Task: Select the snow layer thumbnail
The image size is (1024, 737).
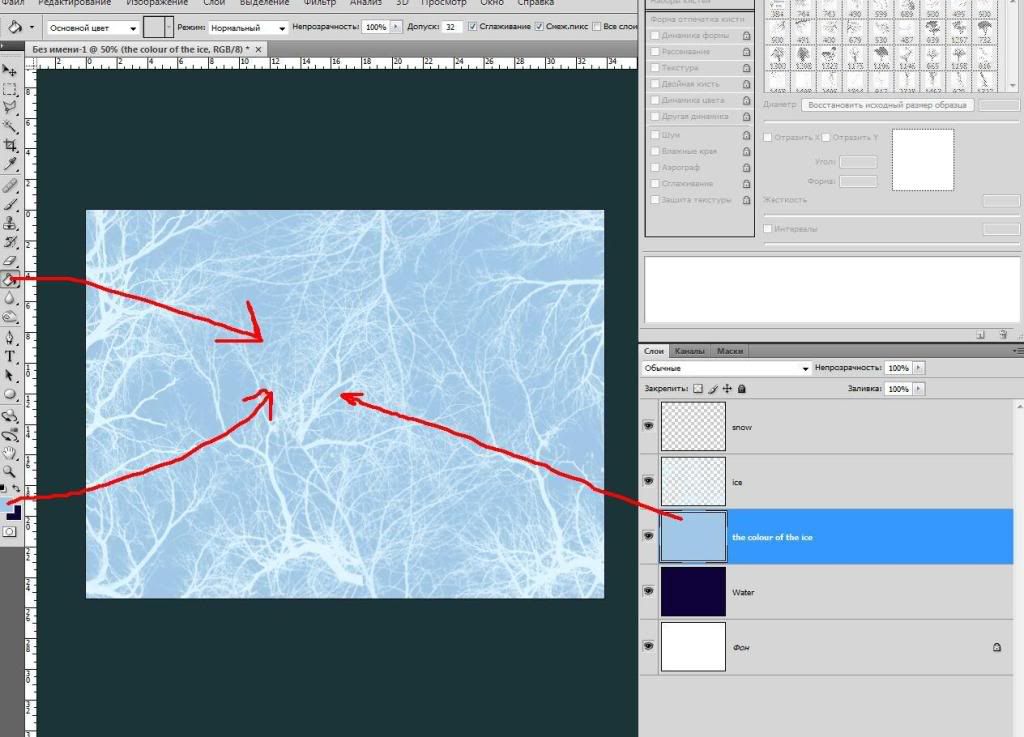Action: coord(693,426)
